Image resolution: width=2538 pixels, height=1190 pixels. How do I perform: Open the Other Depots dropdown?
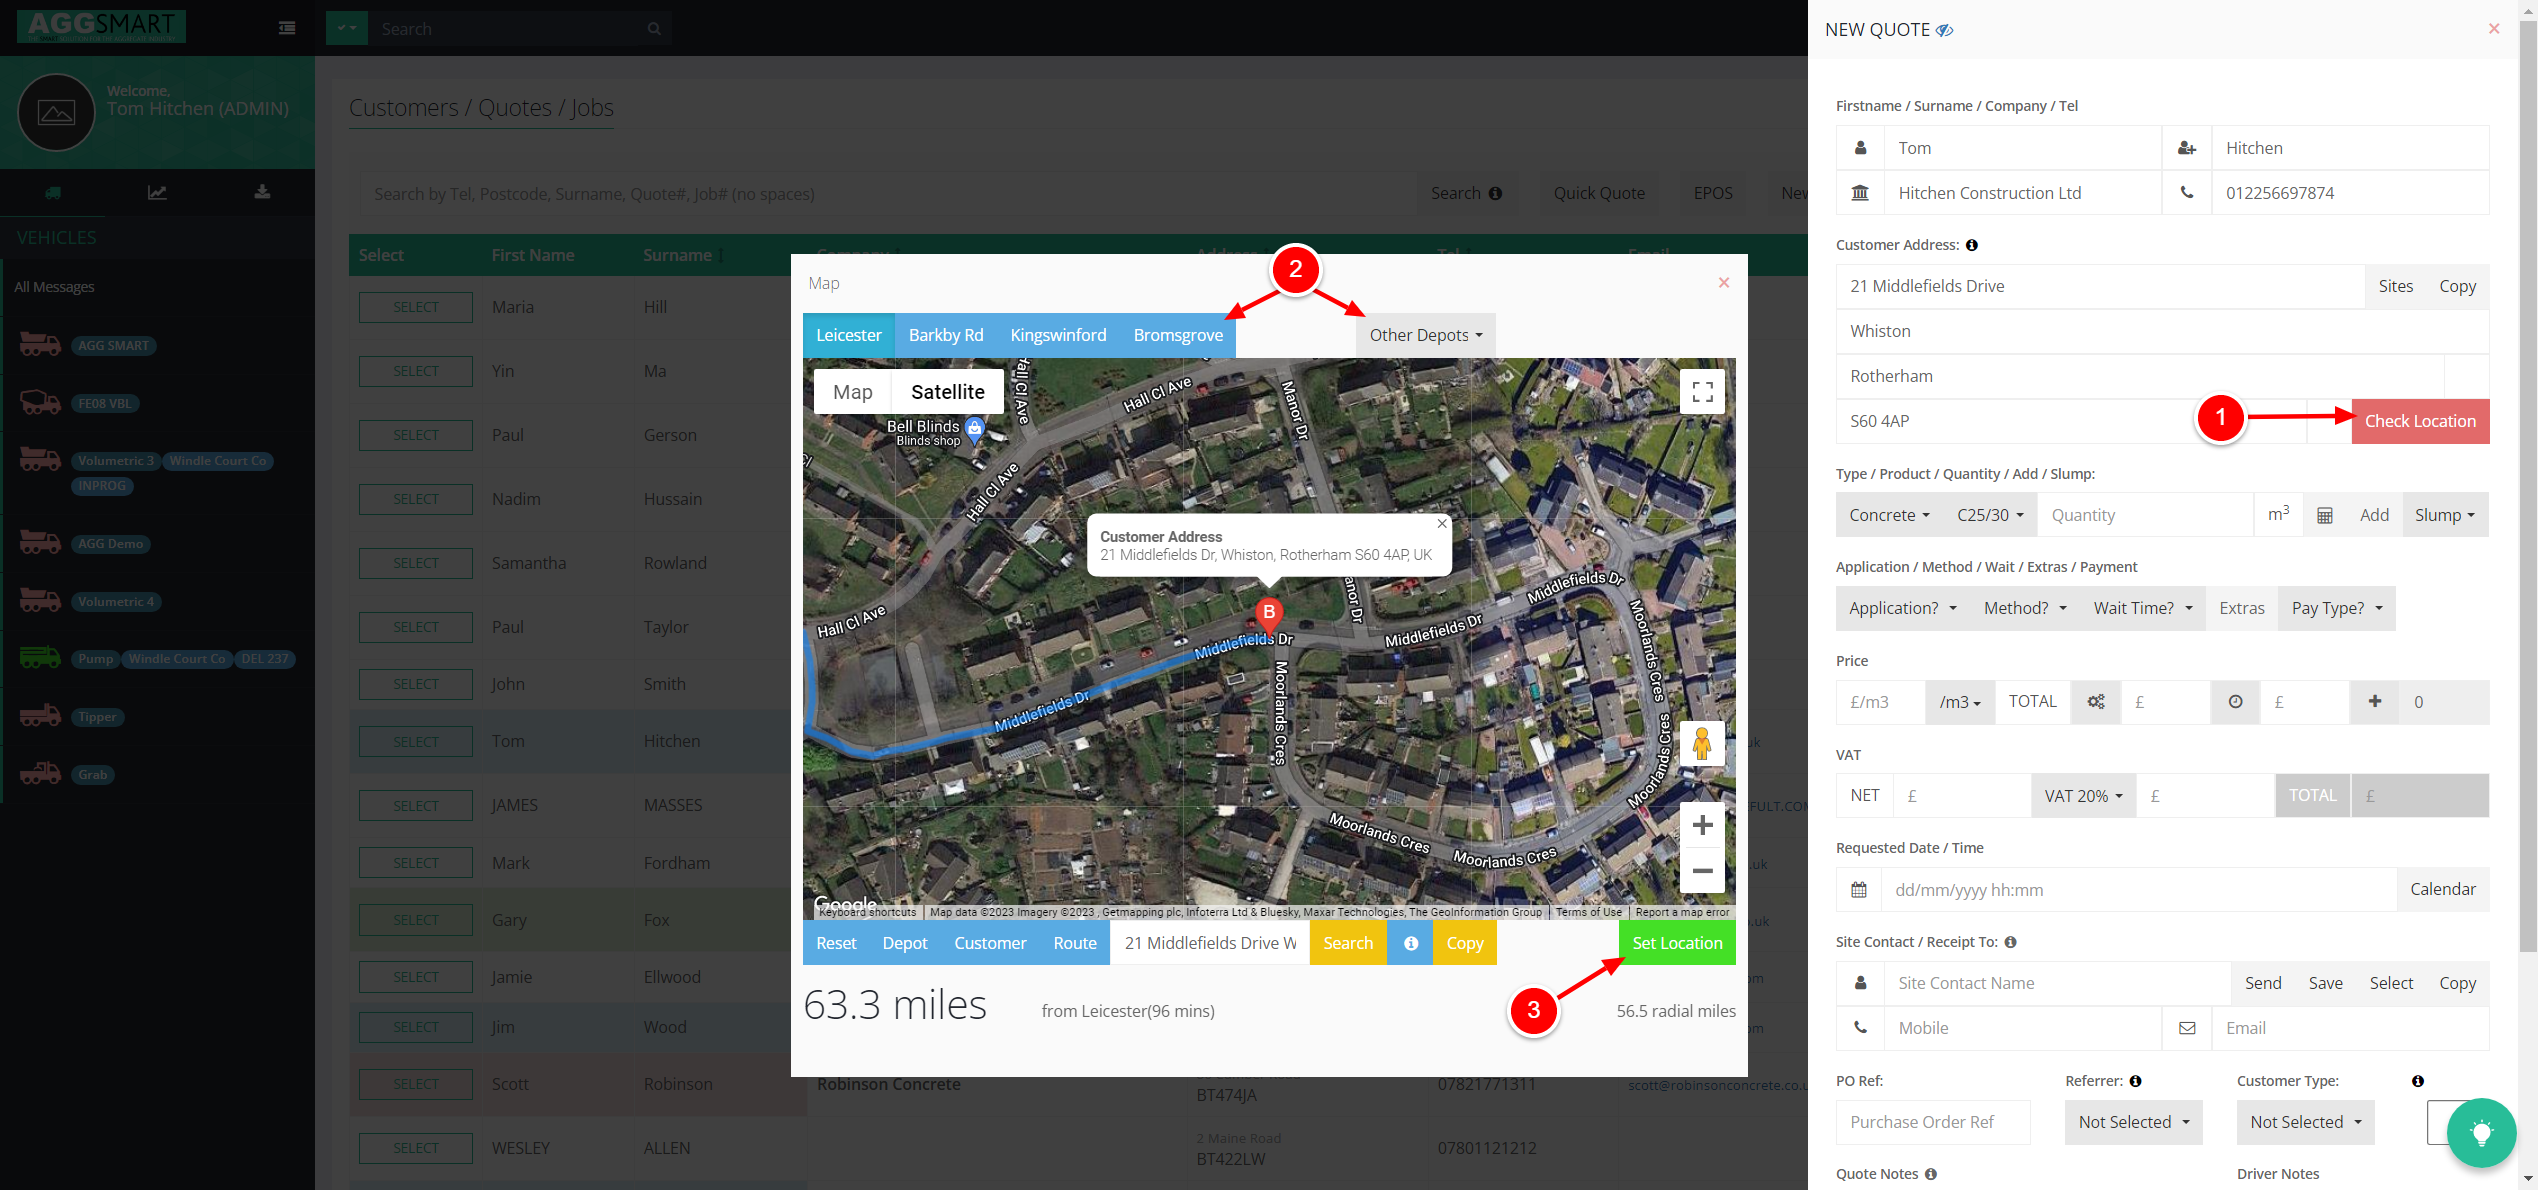[1426, 335]
